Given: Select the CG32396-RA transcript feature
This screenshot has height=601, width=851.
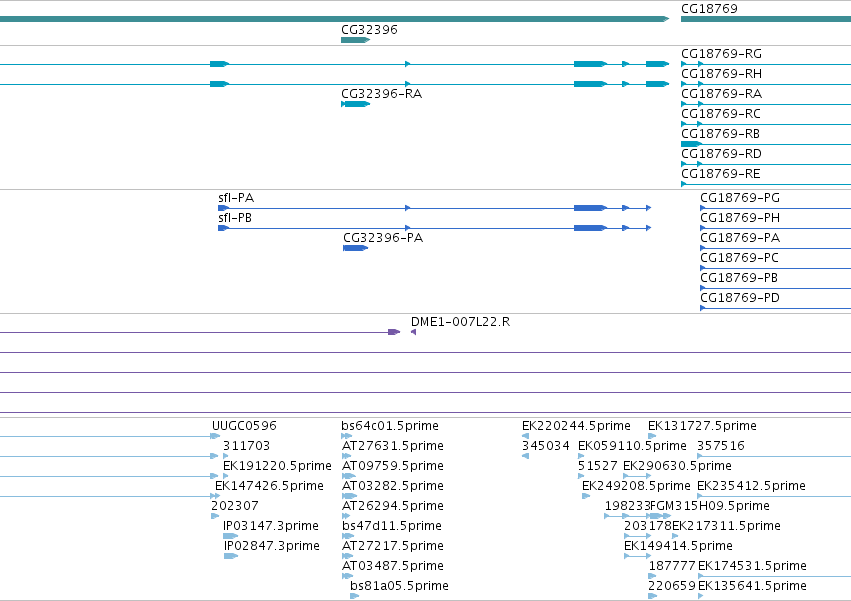Looking at the screenshot, I should pyautogui.click(x=355, y=104).
